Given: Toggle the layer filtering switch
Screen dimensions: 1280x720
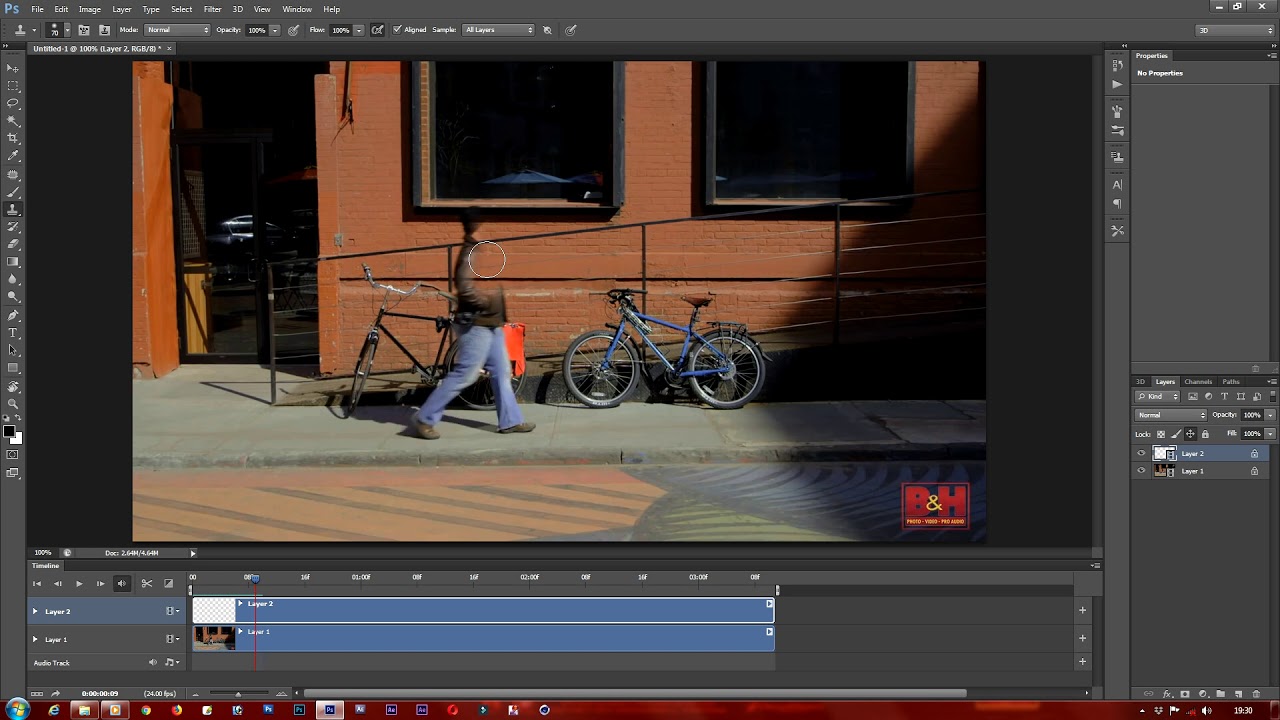Looking at the screenshot, I should (x=1271, y=397).
